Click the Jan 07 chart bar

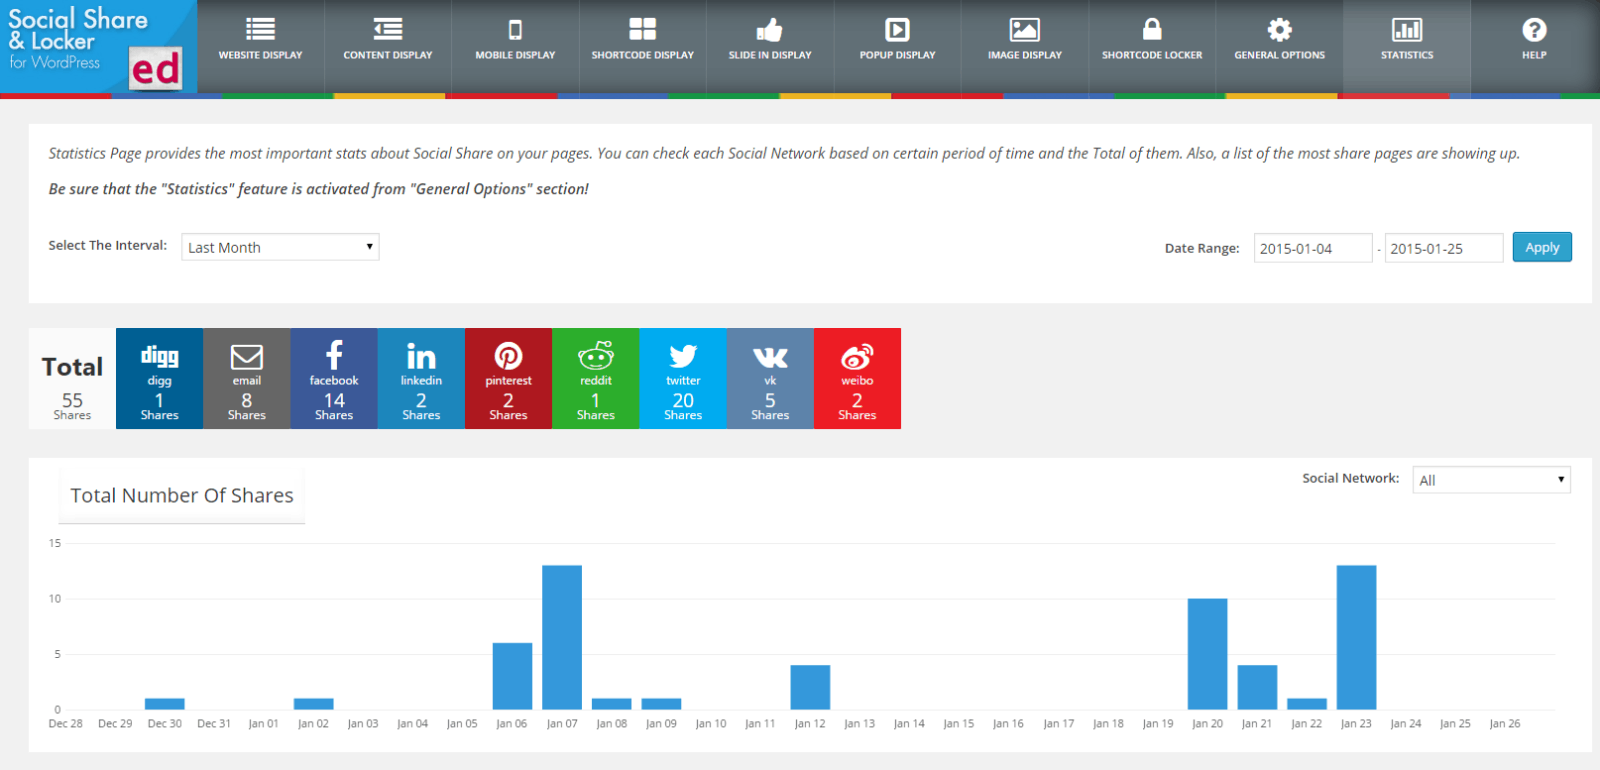[562, 637]
